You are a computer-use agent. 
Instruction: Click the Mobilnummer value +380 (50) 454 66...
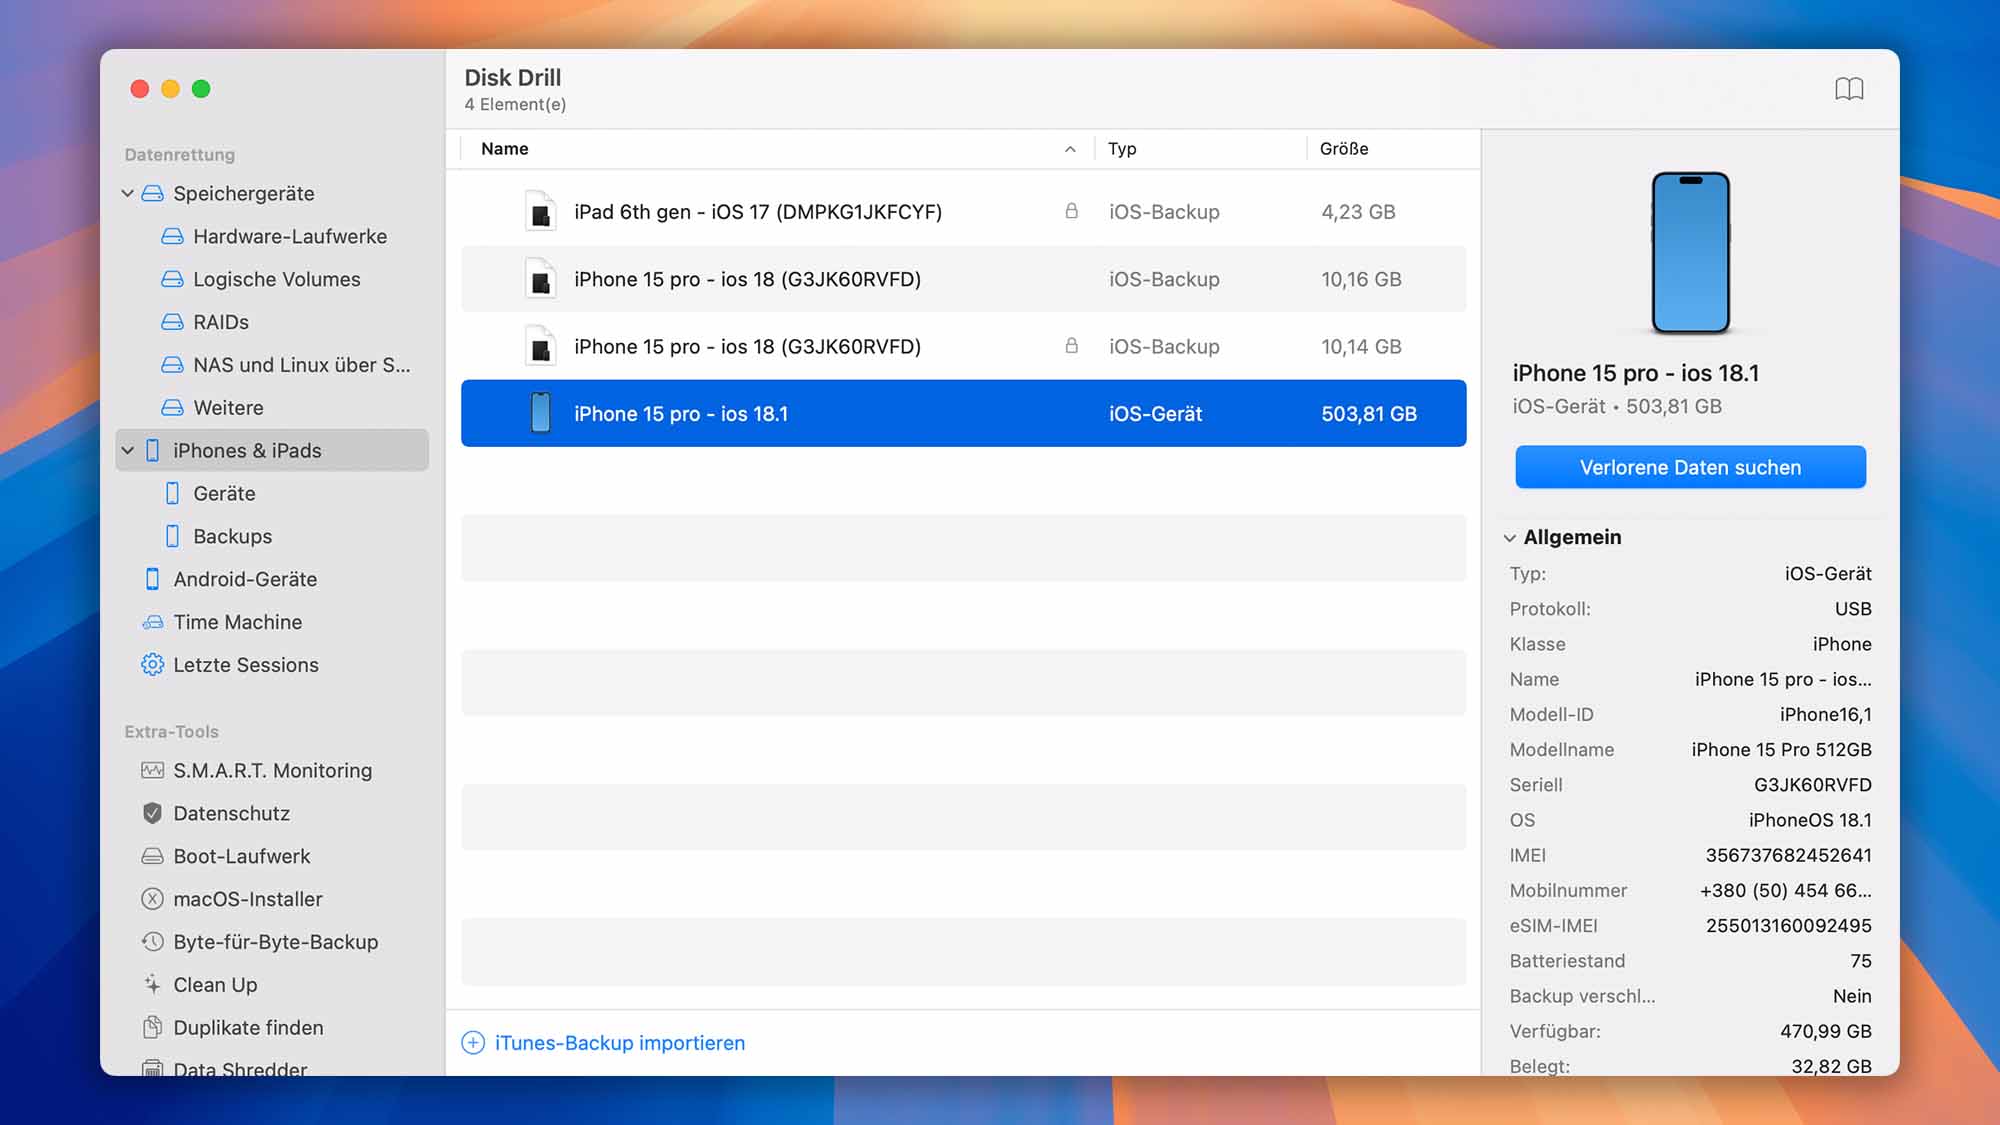(x=1785, y=891)
